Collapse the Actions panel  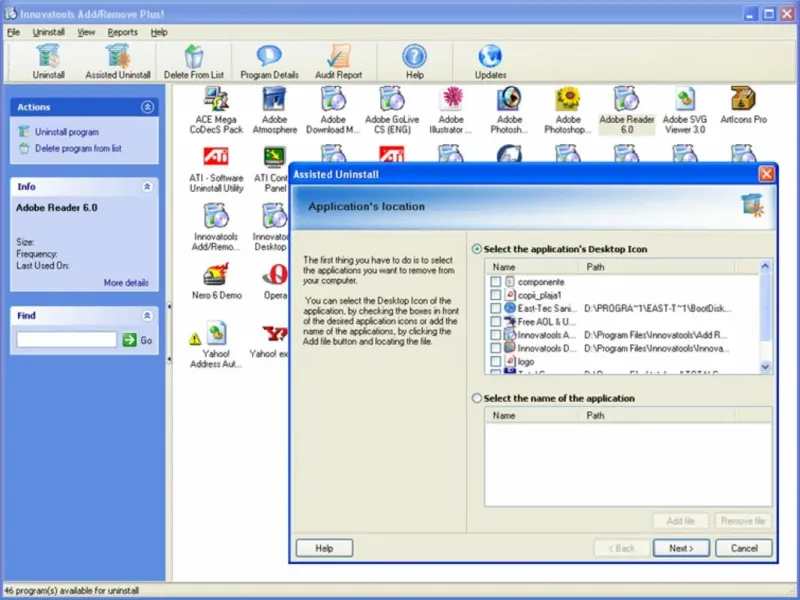pos(147,107)
